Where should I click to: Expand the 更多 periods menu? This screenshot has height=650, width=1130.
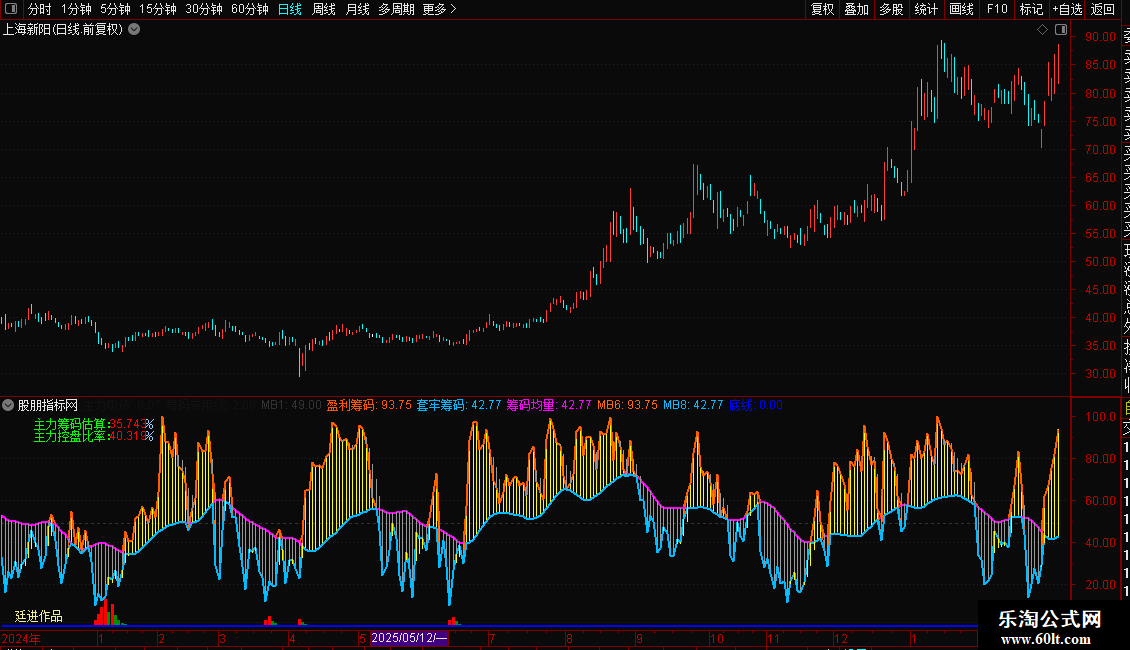440,9
